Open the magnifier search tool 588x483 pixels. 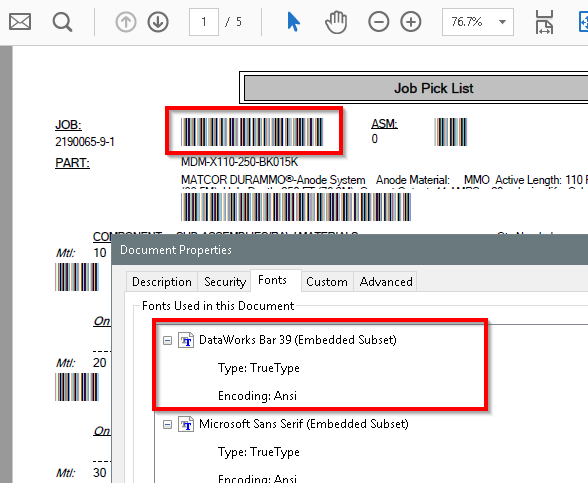(62, 22)
